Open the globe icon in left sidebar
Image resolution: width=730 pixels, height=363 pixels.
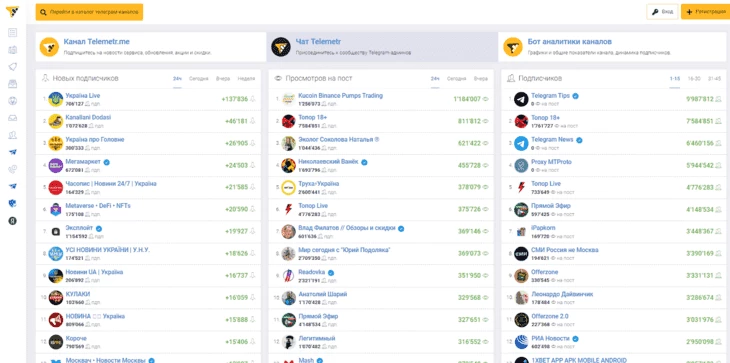tap(13, 101)
